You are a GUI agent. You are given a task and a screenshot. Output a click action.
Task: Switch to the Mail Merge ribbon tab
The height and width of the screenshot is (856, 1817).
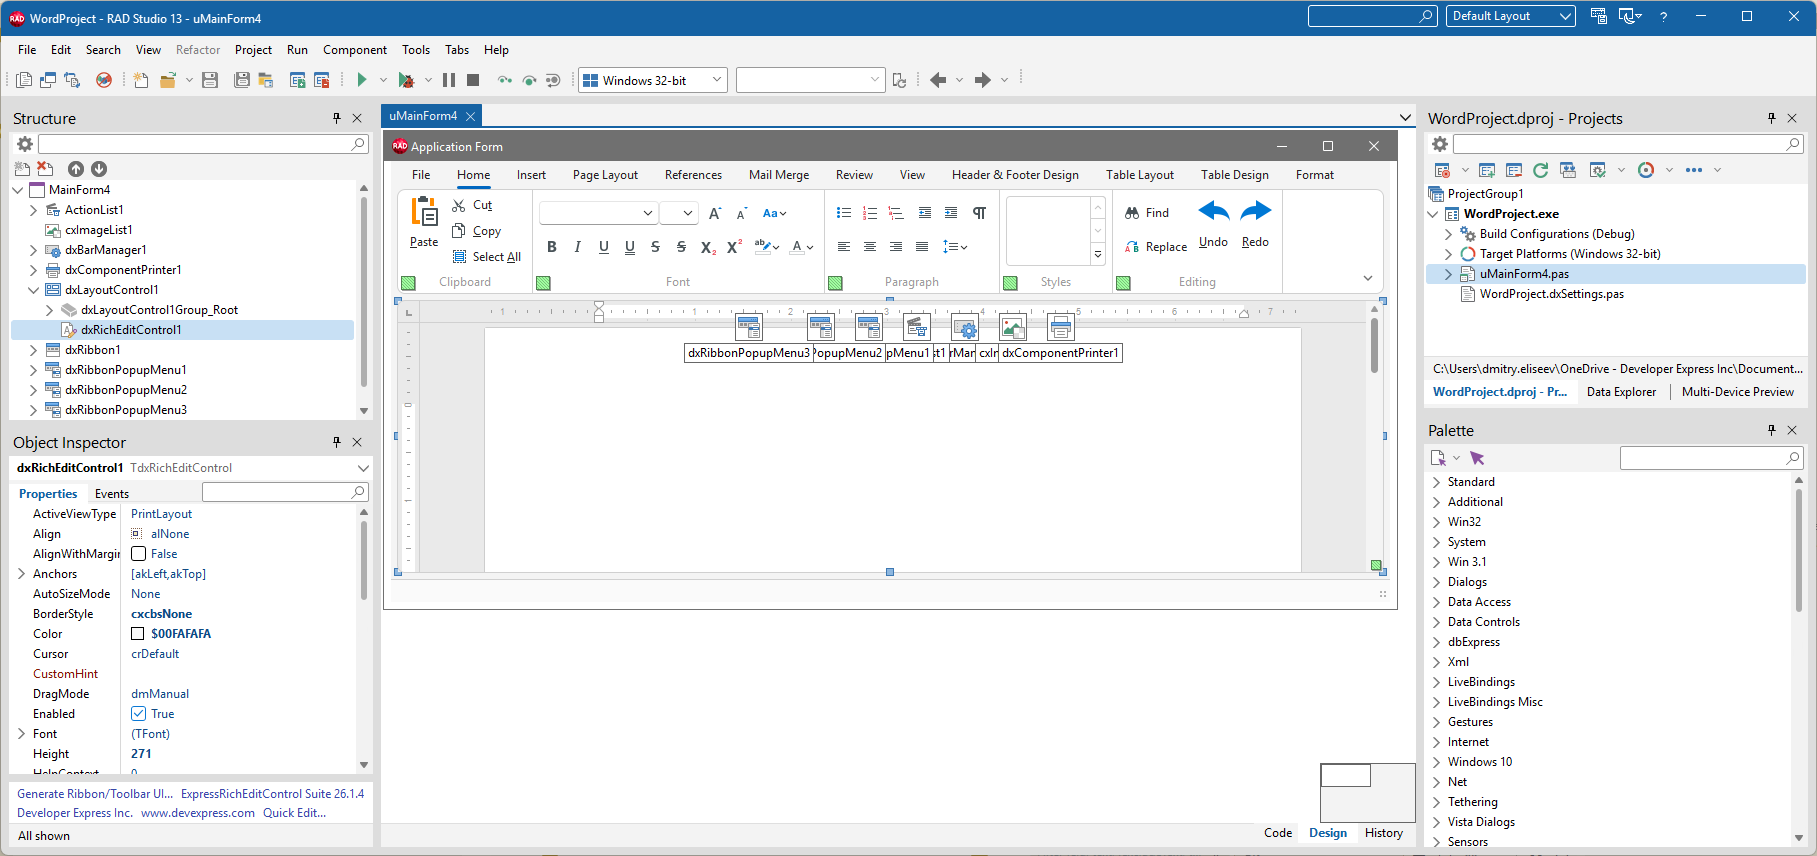(x=779, y=175)
